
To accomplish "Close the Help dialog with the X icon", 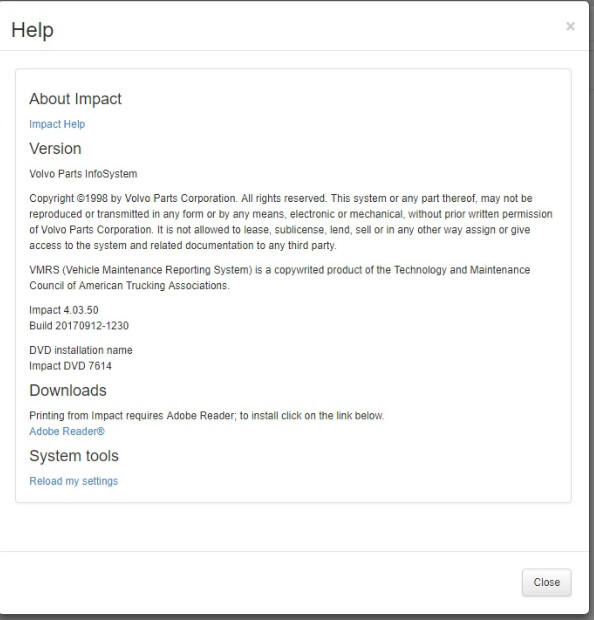I will [570, 26].
